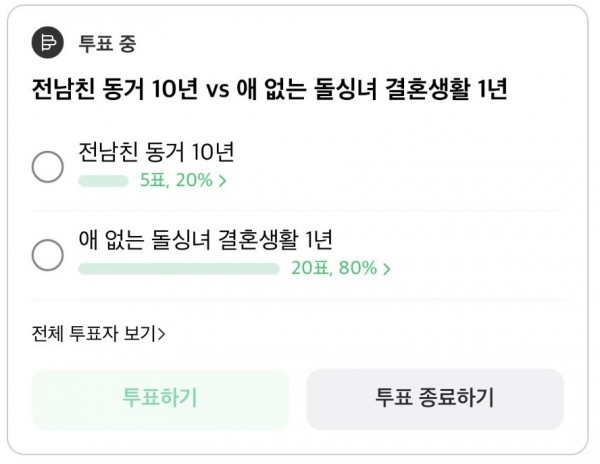The width and height of the screenshot is (600, 464).
Task: Expand the chevron next to 전체 투표자 보기
Action: 162,334
